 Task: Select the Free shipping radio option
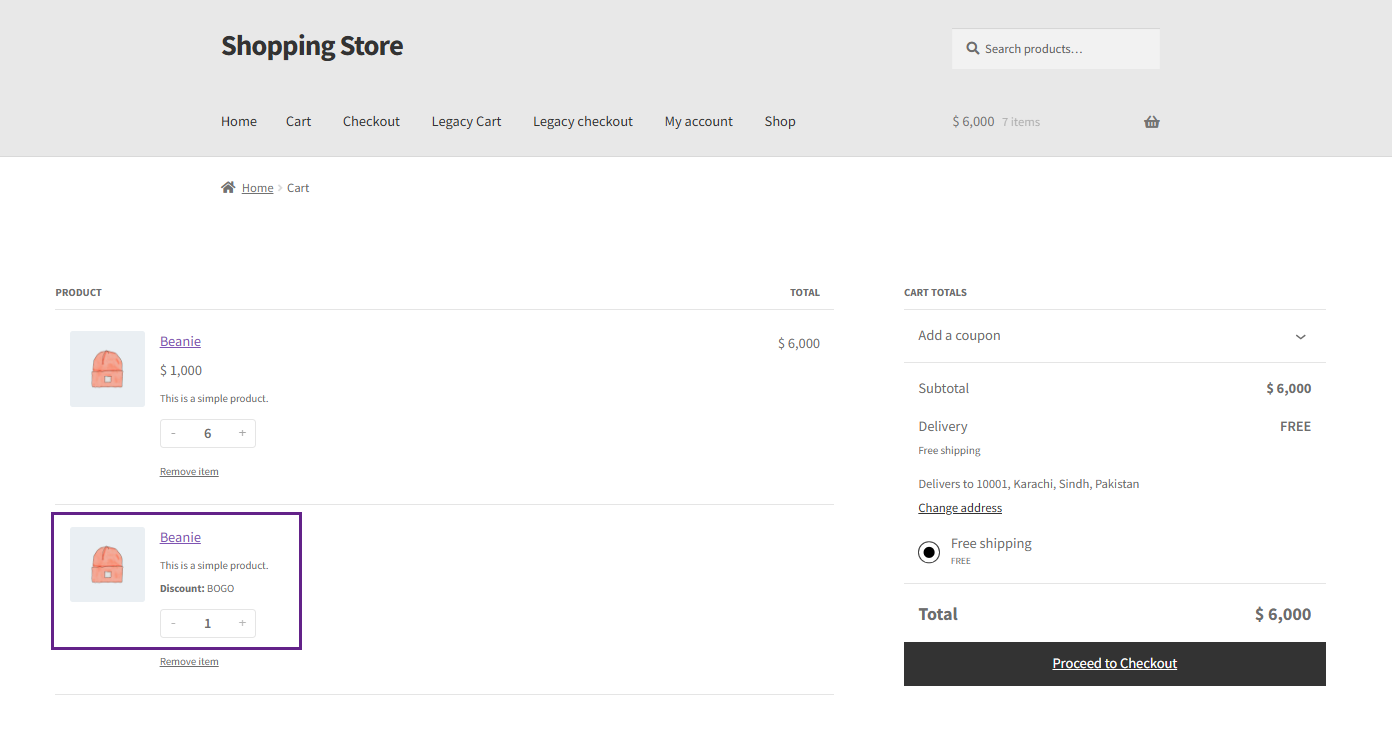pyautogui.click(x=929, y=552)
